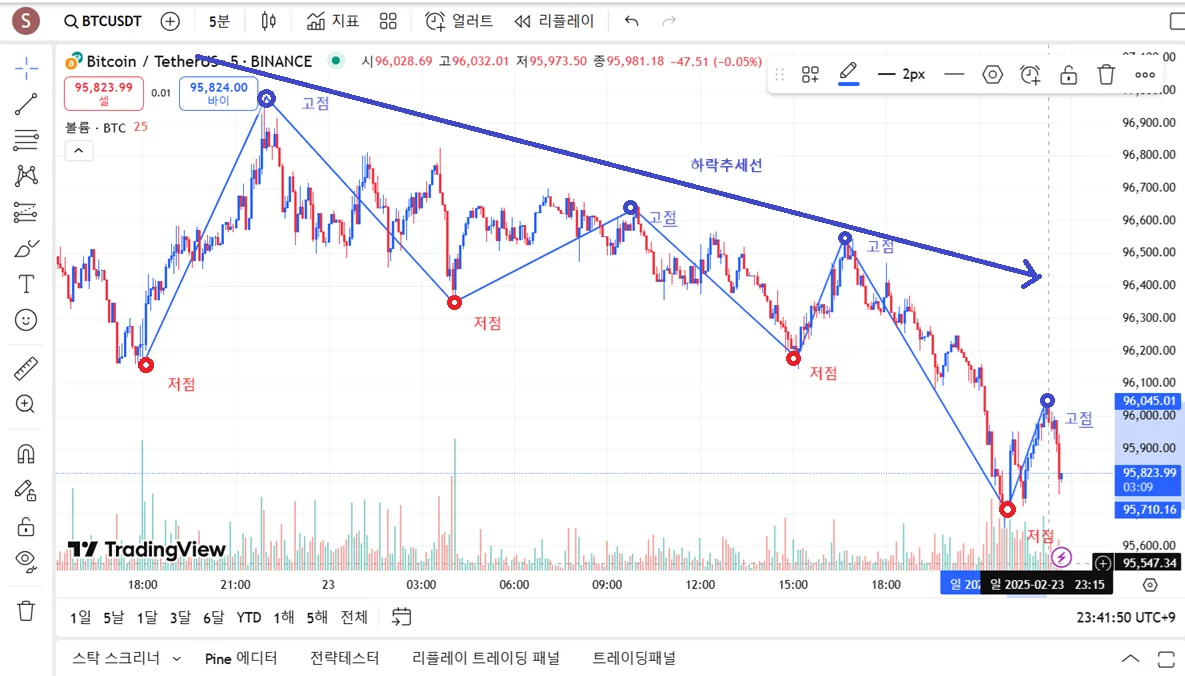The width and height of the screenshot is (1185, 676).
Task: Open the emoji icons tool
Action: 26,321
